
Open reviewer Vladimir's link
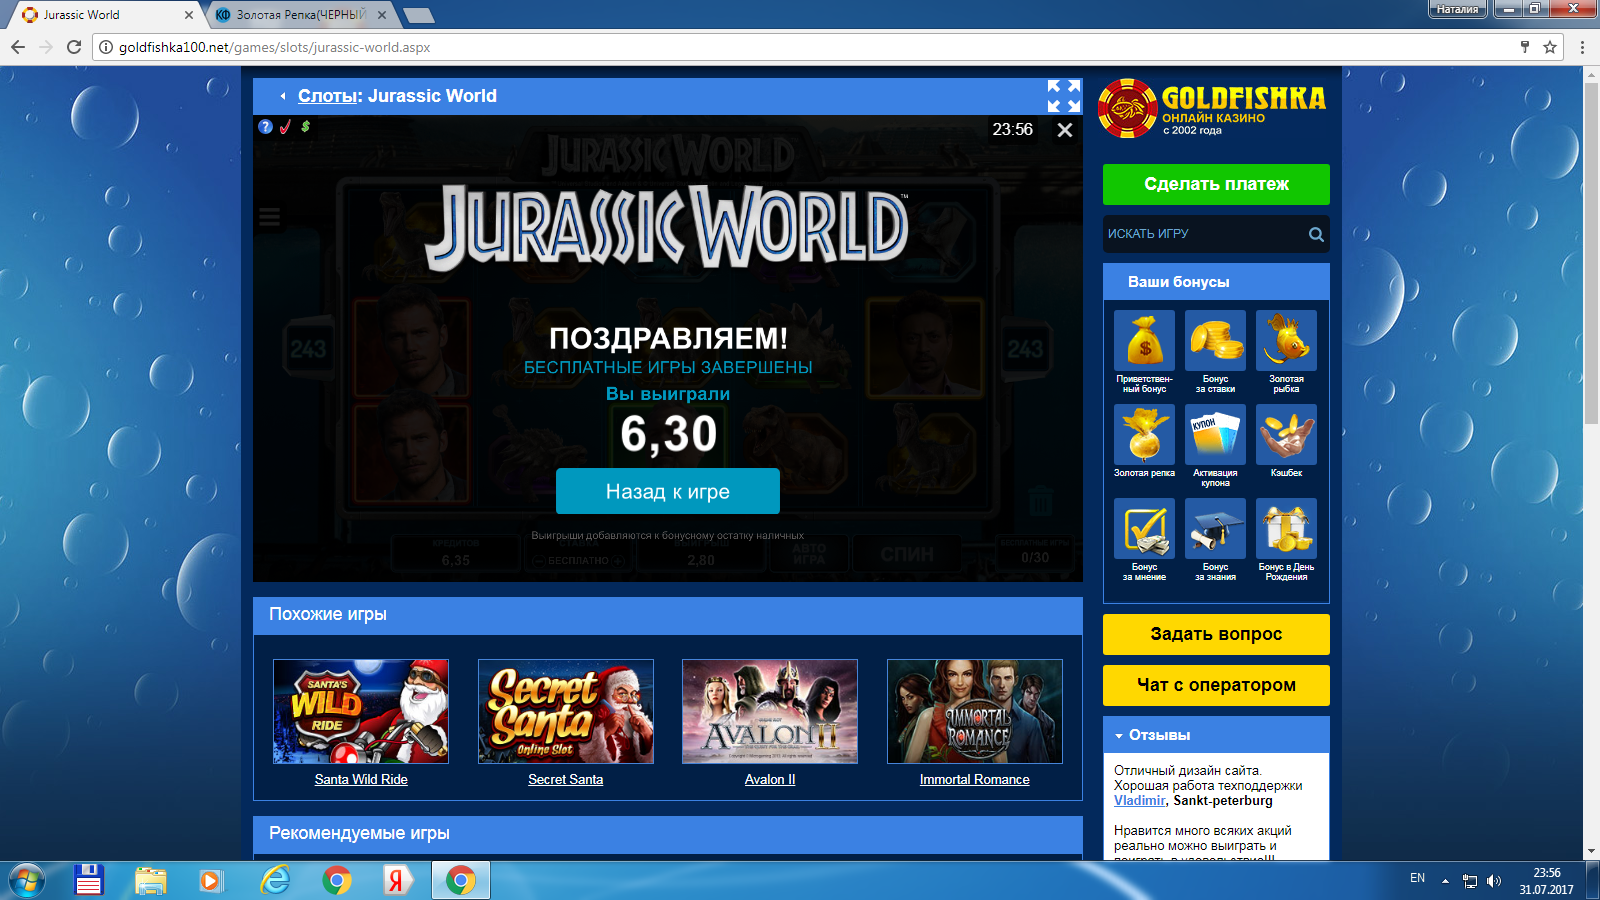coord(1139,801)
